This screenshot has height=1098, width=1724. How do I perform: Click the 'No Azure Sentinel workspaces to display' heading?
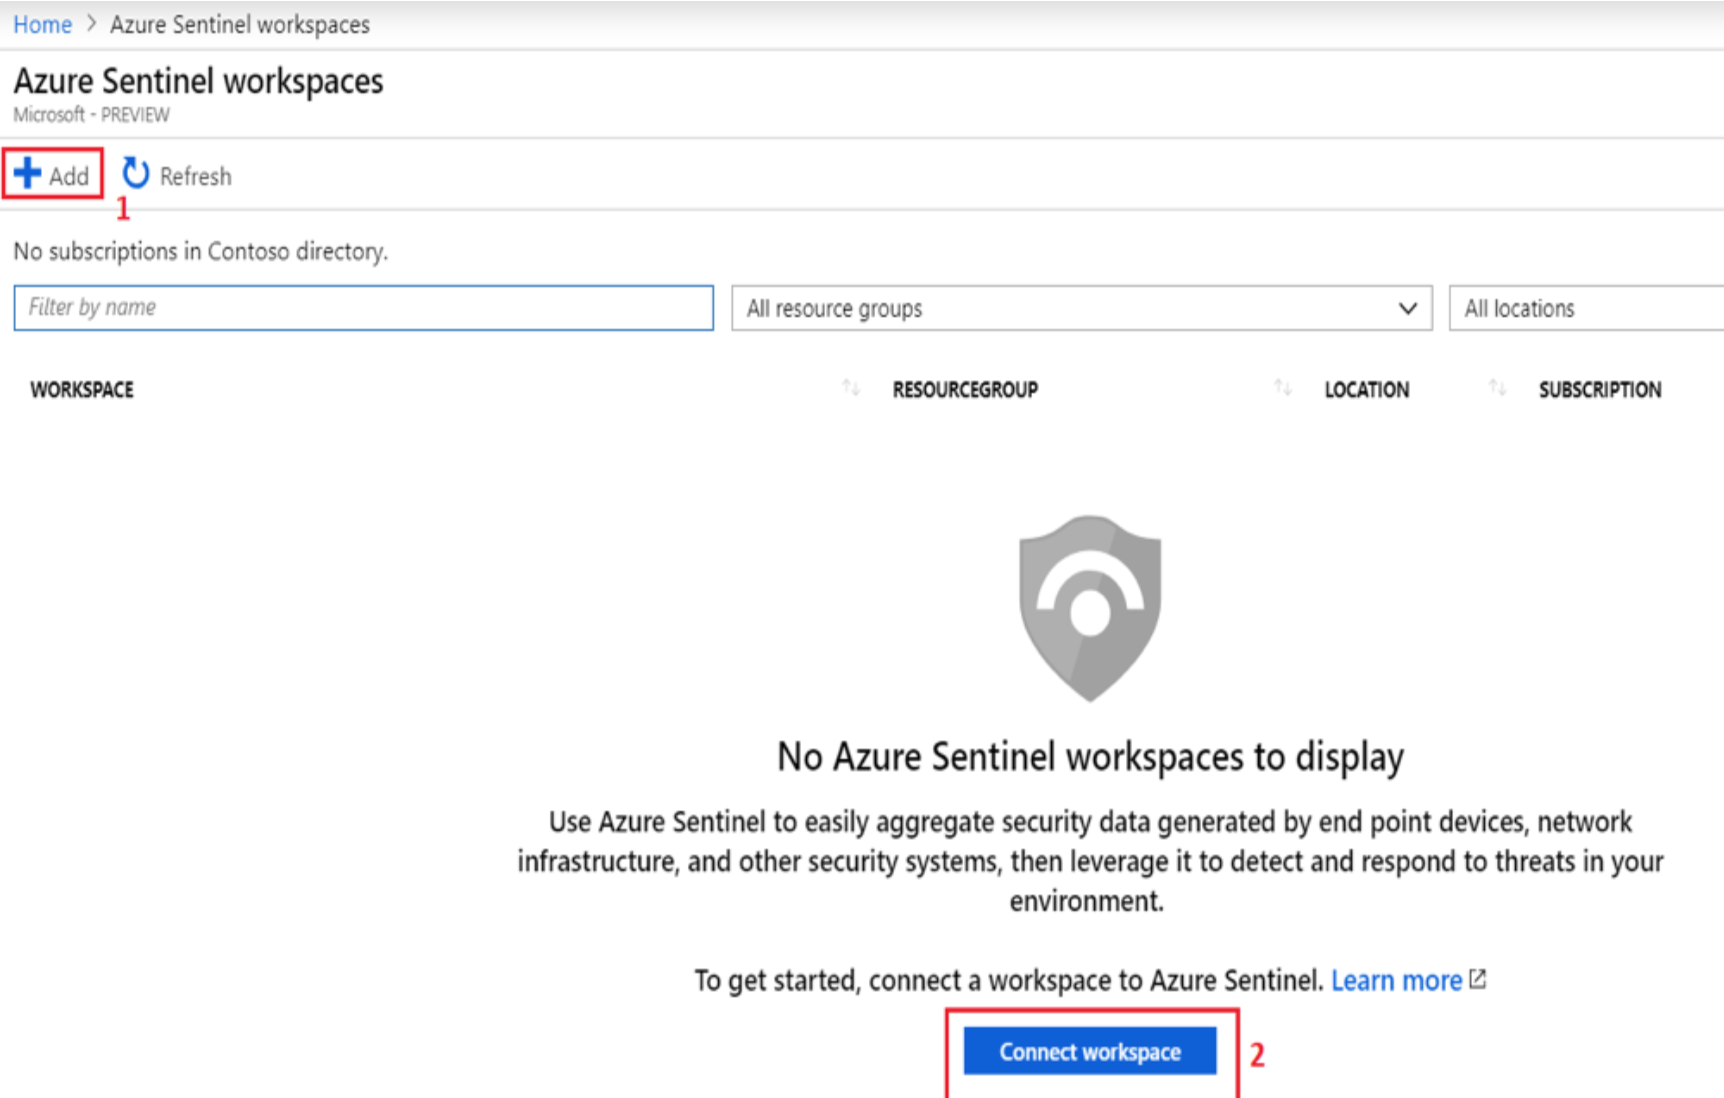click(1090, 757)
